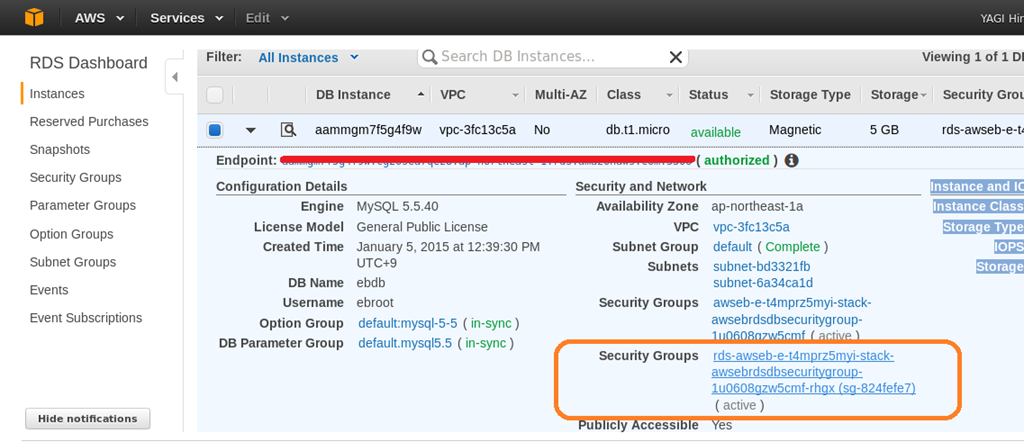Clear the search box with X icon
Screen dimensions: 1024x442
click(676, 57)
